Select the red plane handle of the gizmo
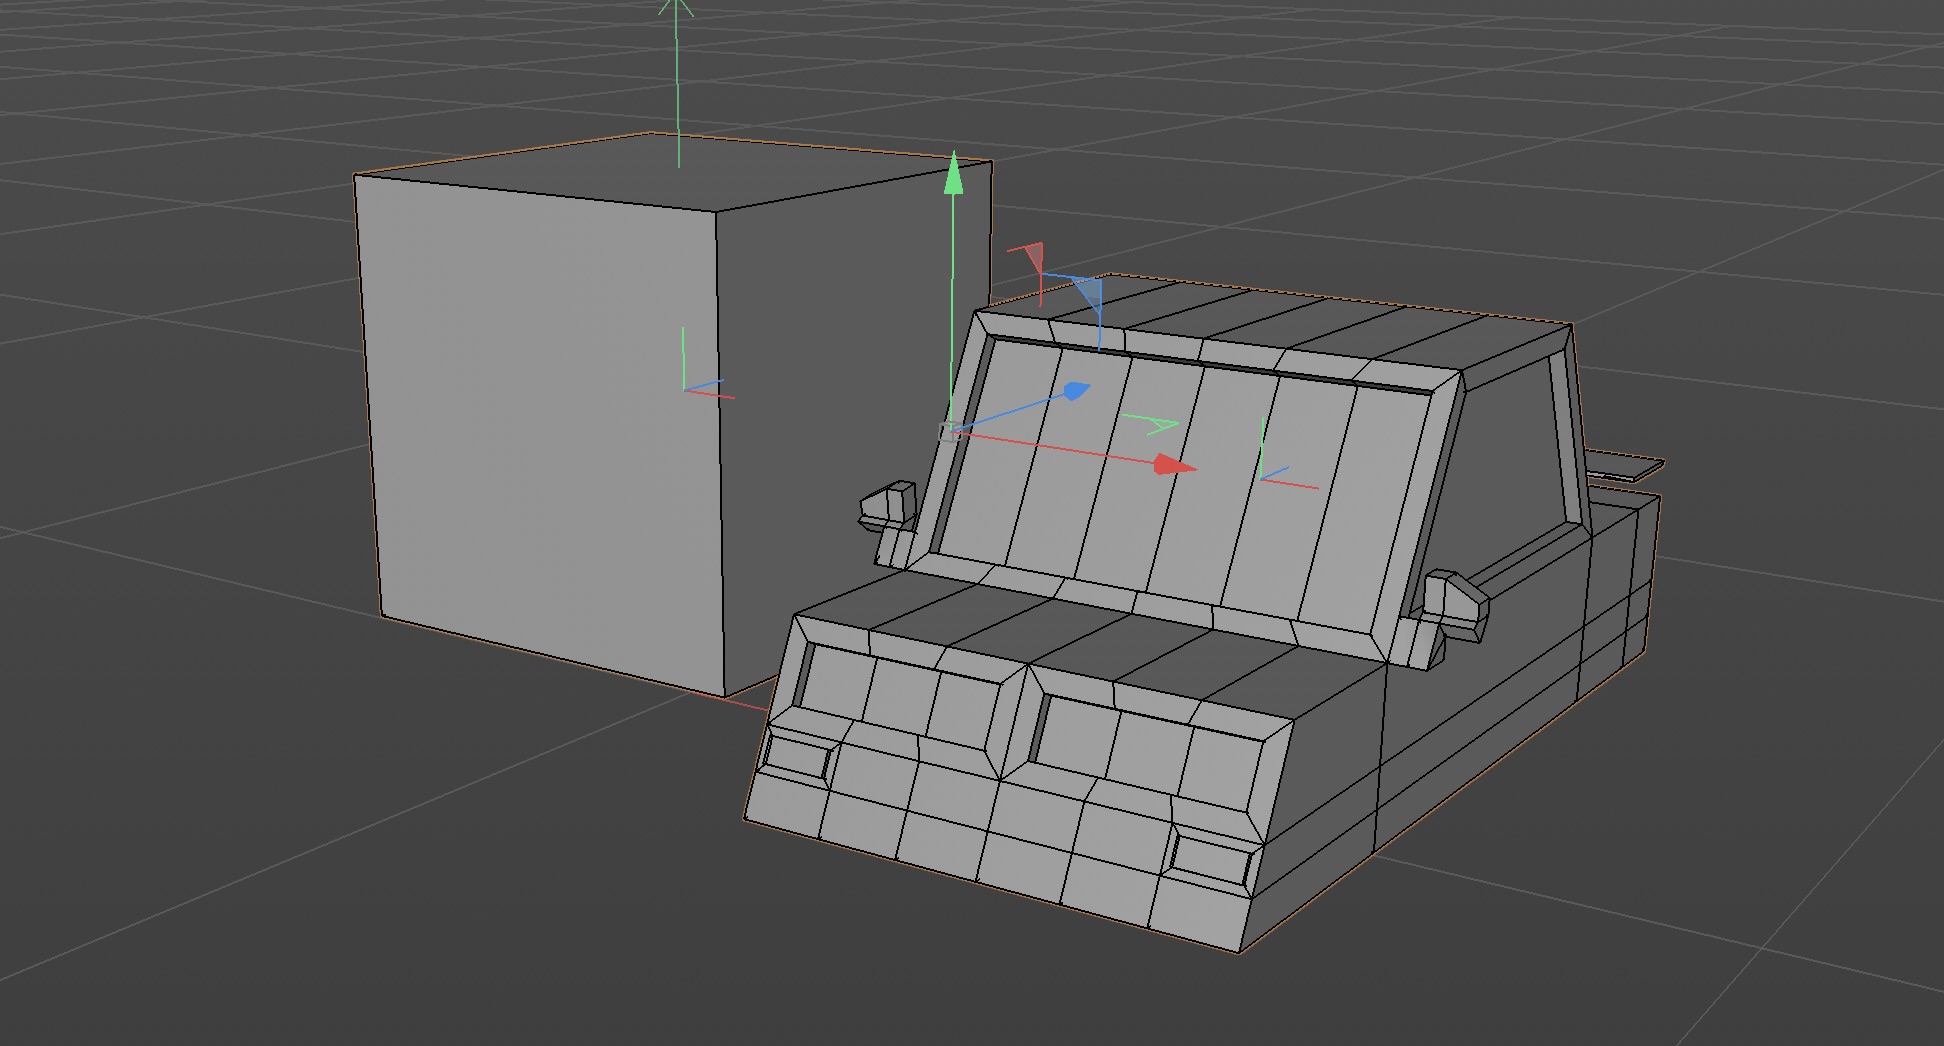 tap(1030, 258)
